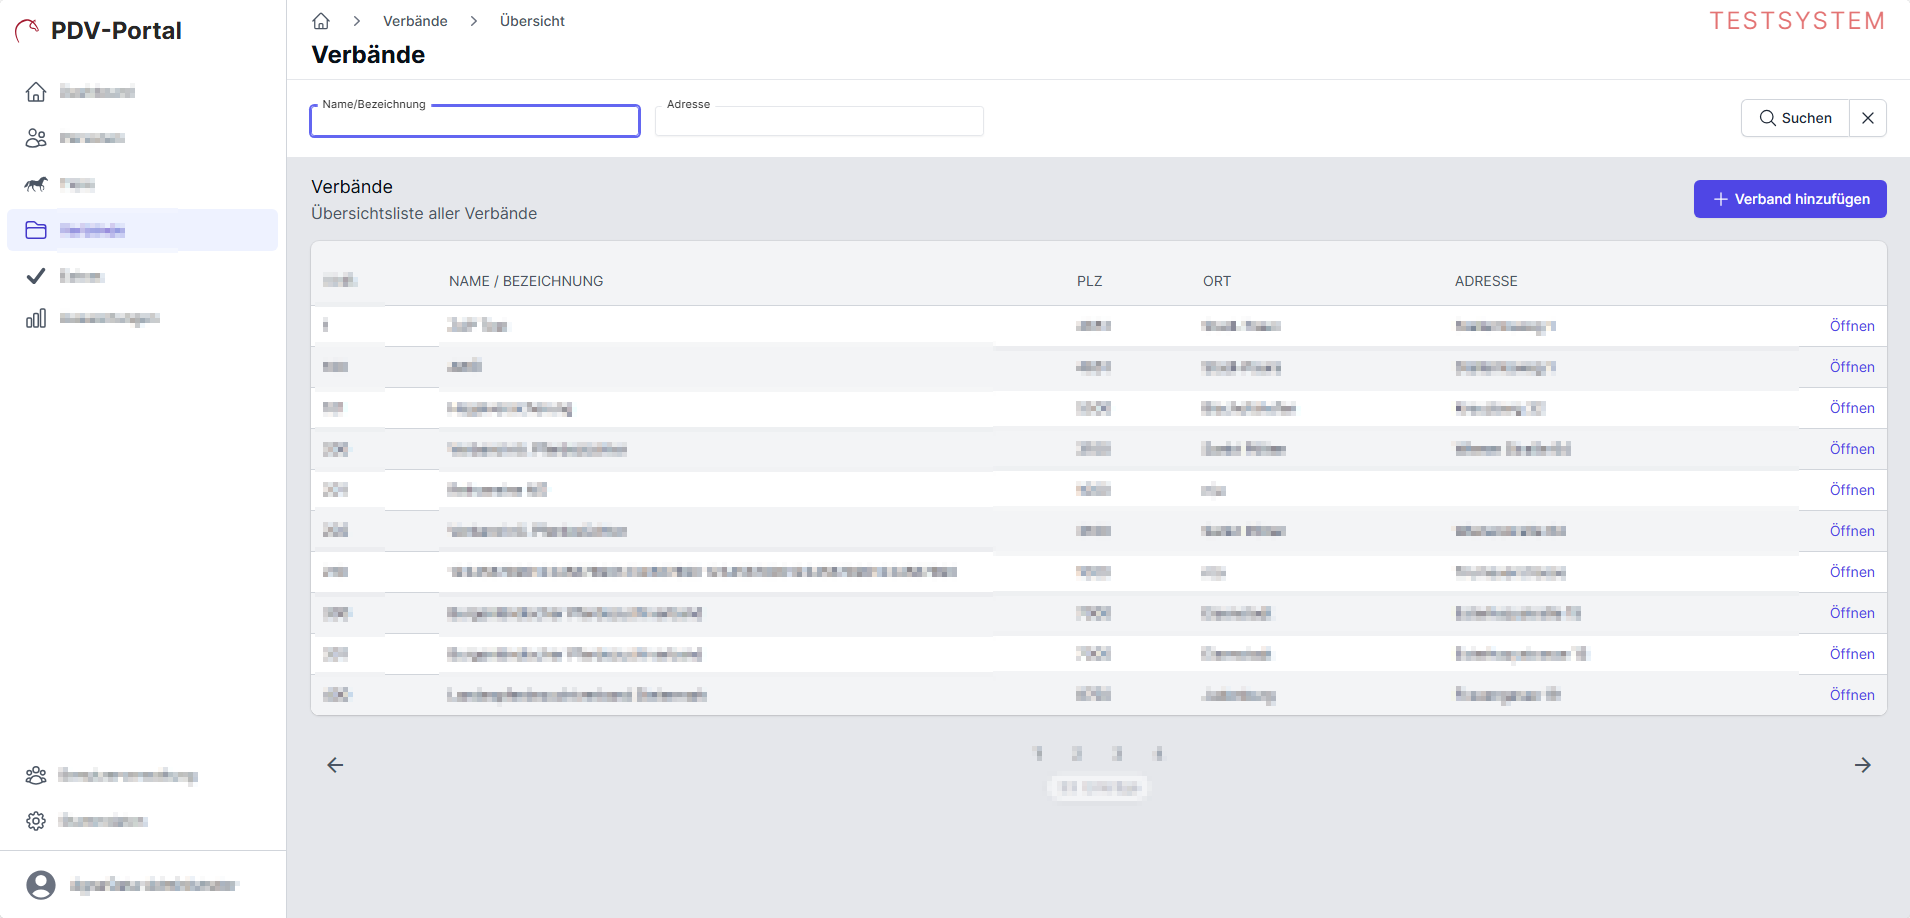Navigate to Verbände in the breadcrumb
Screen dimensions: 1910x918
415,21
